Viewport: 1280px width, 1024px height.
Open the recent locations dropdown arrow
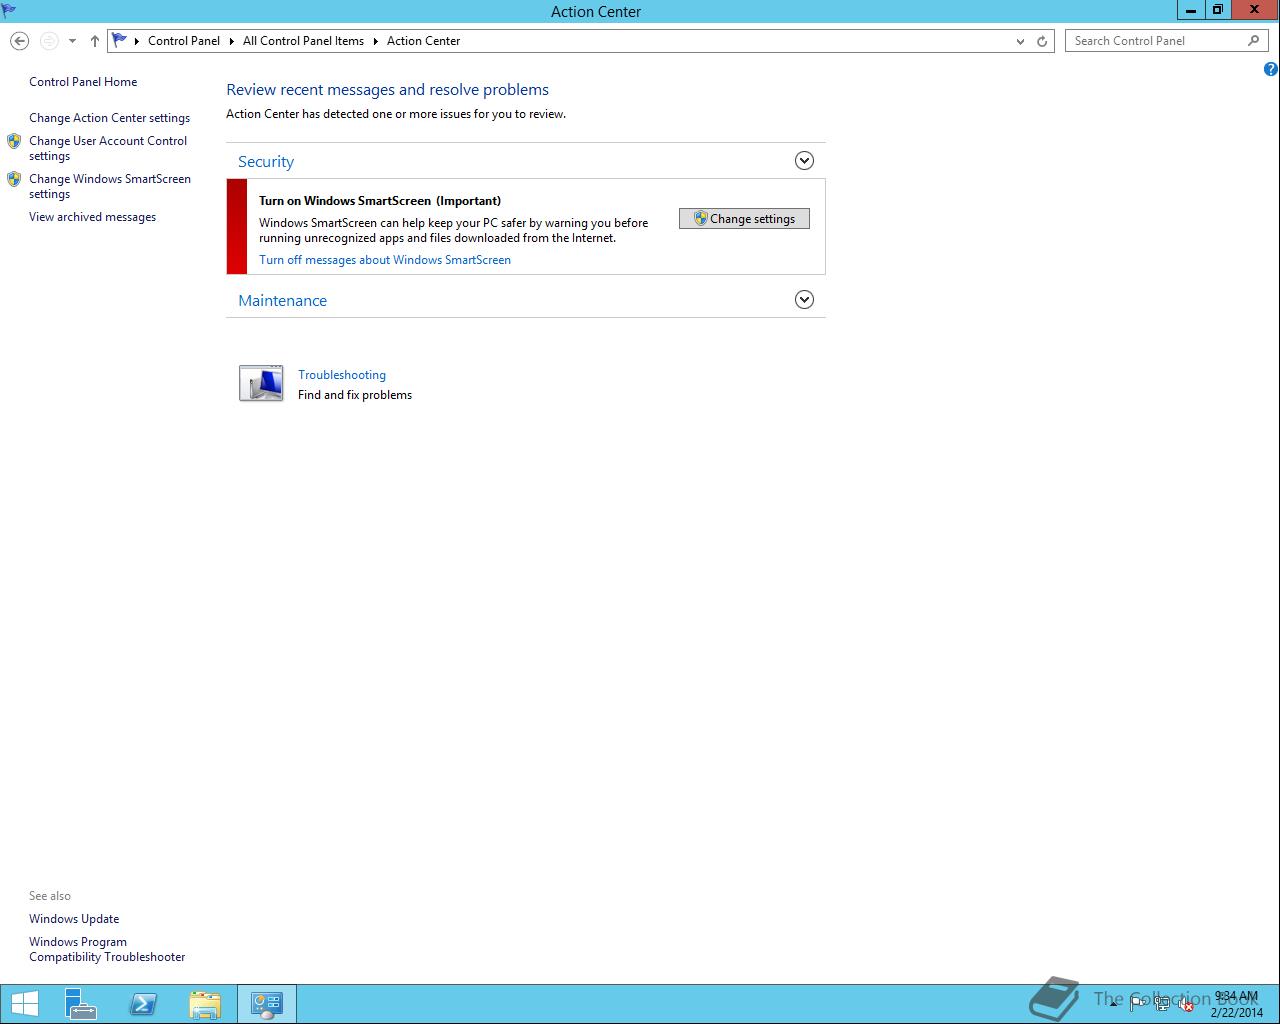click(72, 41)
